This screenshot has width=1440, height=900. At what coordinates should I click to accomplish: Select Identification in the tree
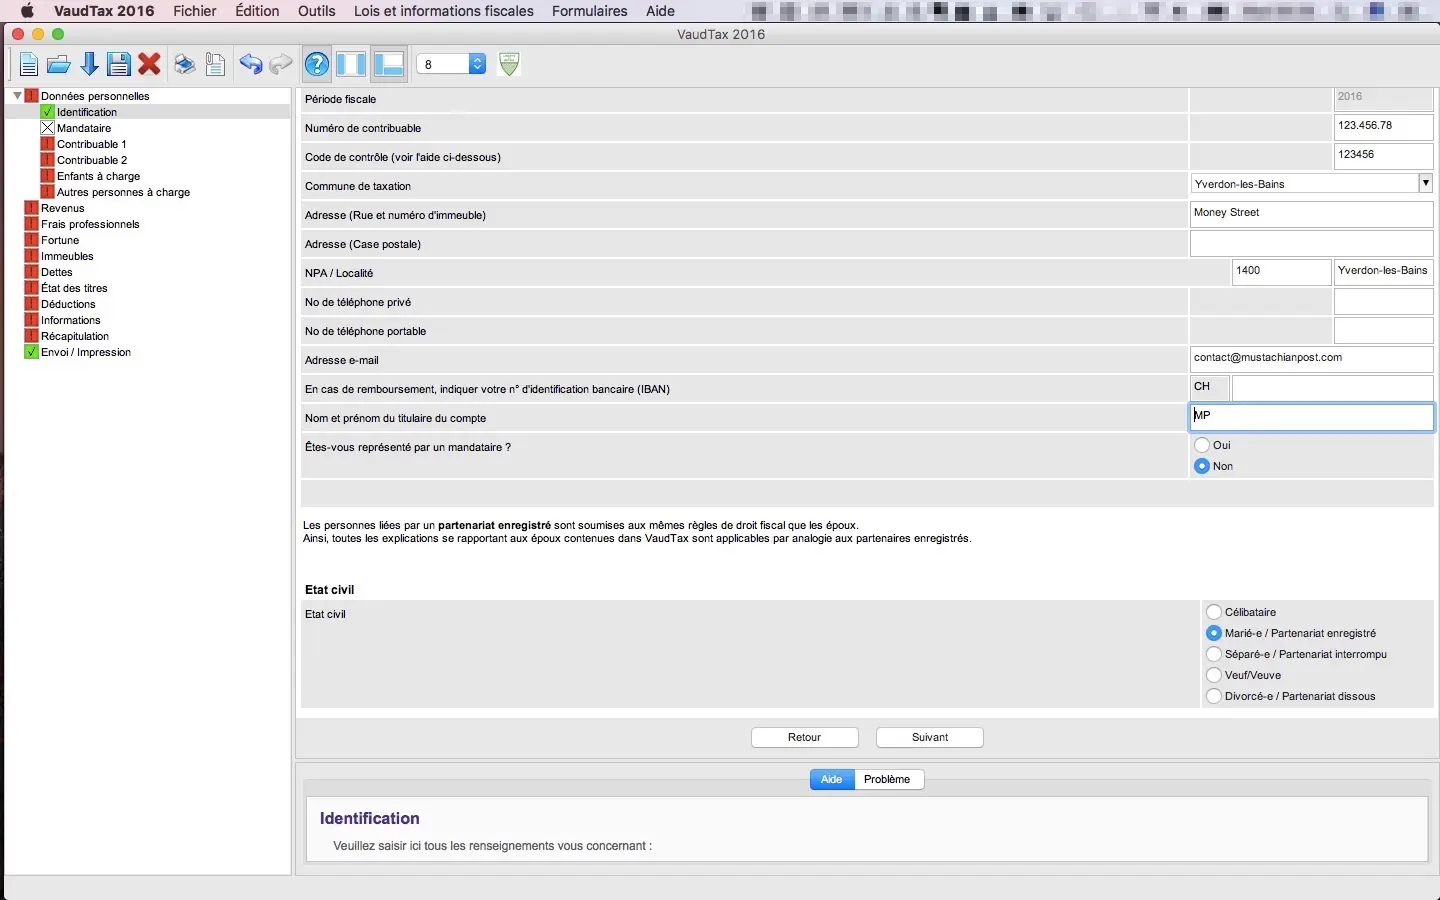pos(87,112)
